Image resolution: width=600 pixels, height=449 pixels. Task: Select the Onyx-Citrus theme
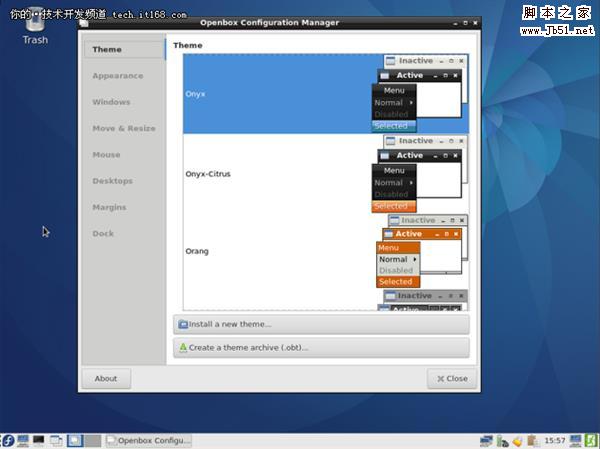[x=326, y=174]
